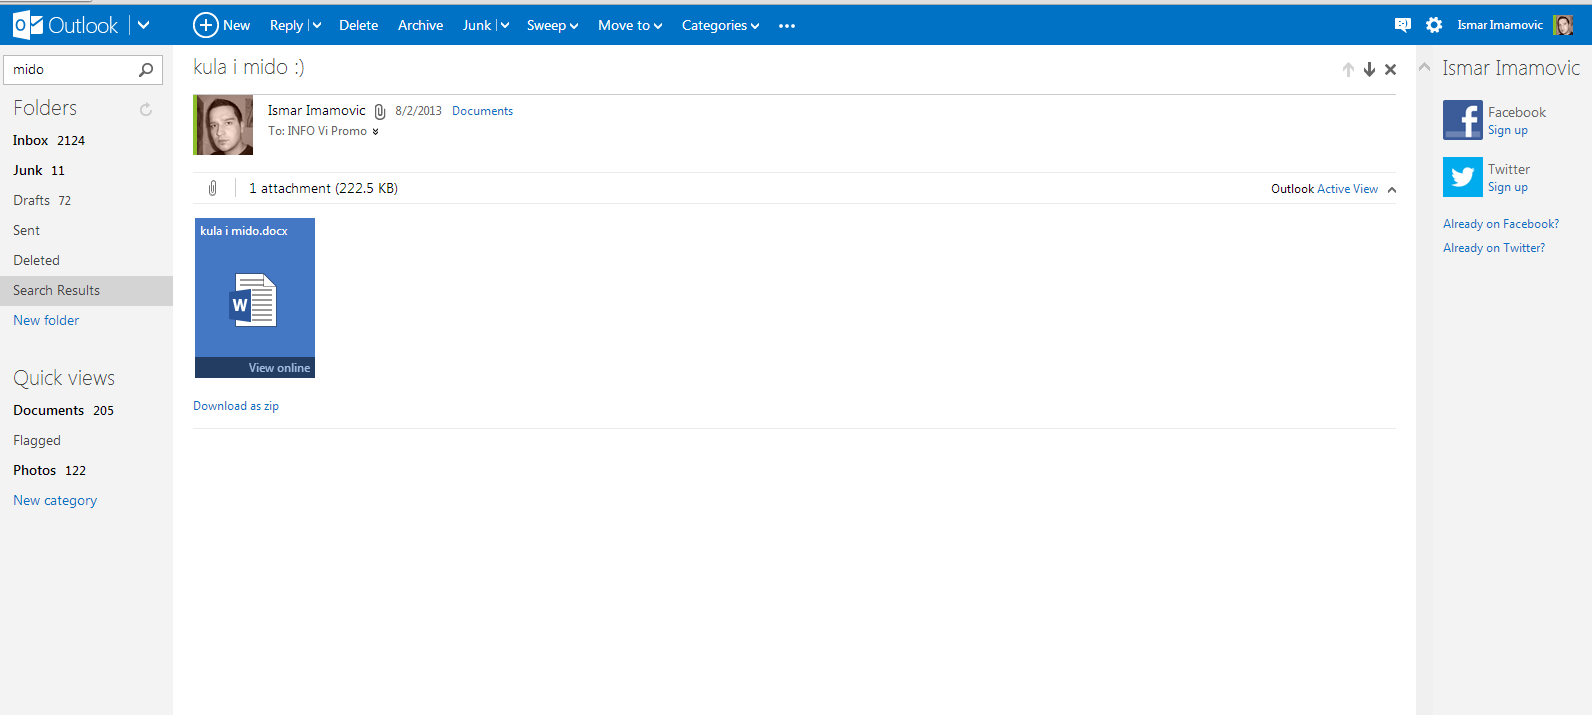Open the settings gear icon

click(x=1434, y=25)
